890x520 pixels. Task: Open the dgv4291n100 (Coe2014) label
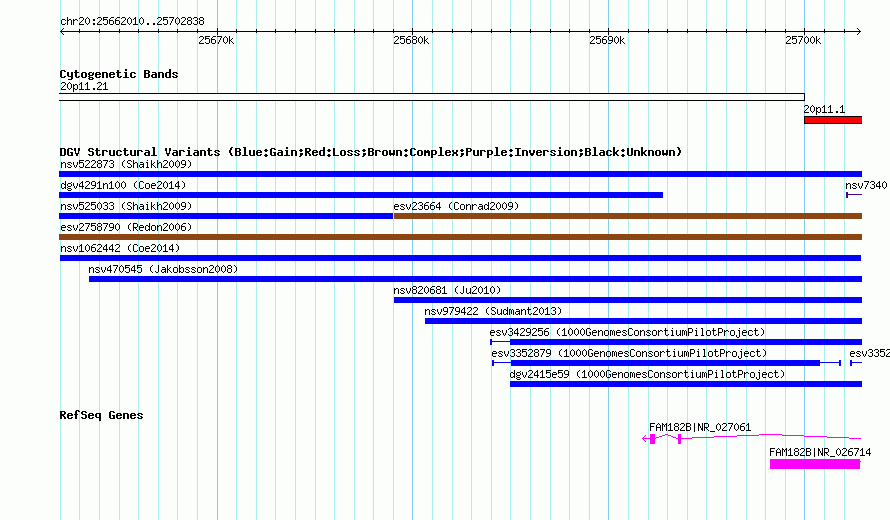[123, 185]
